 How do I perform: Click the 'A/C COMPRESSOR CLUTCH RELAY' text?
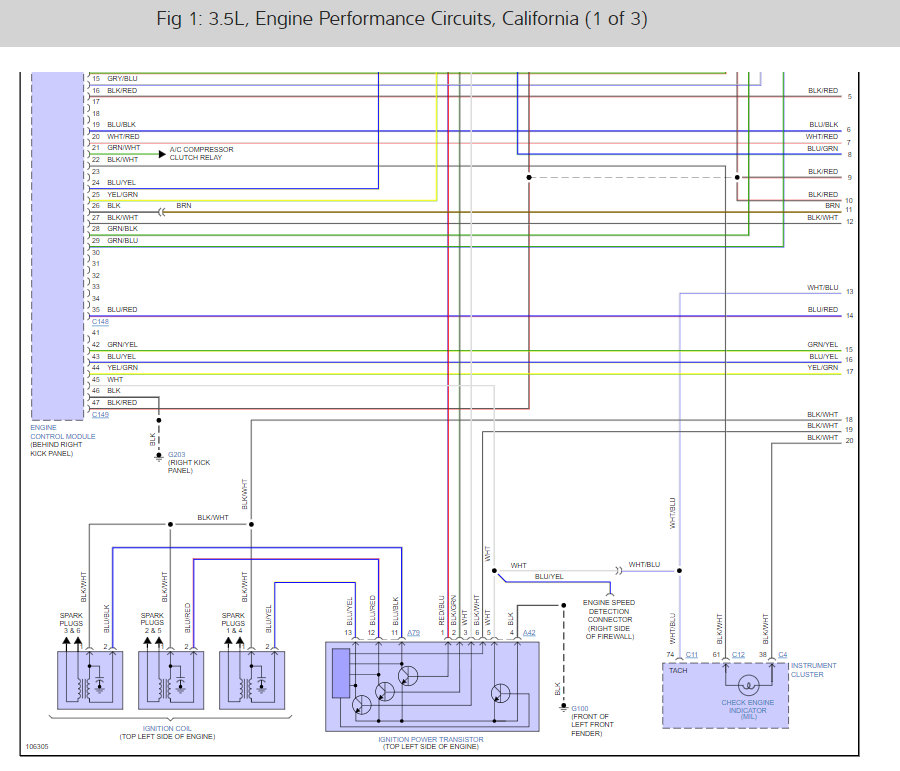click(201, 153)
